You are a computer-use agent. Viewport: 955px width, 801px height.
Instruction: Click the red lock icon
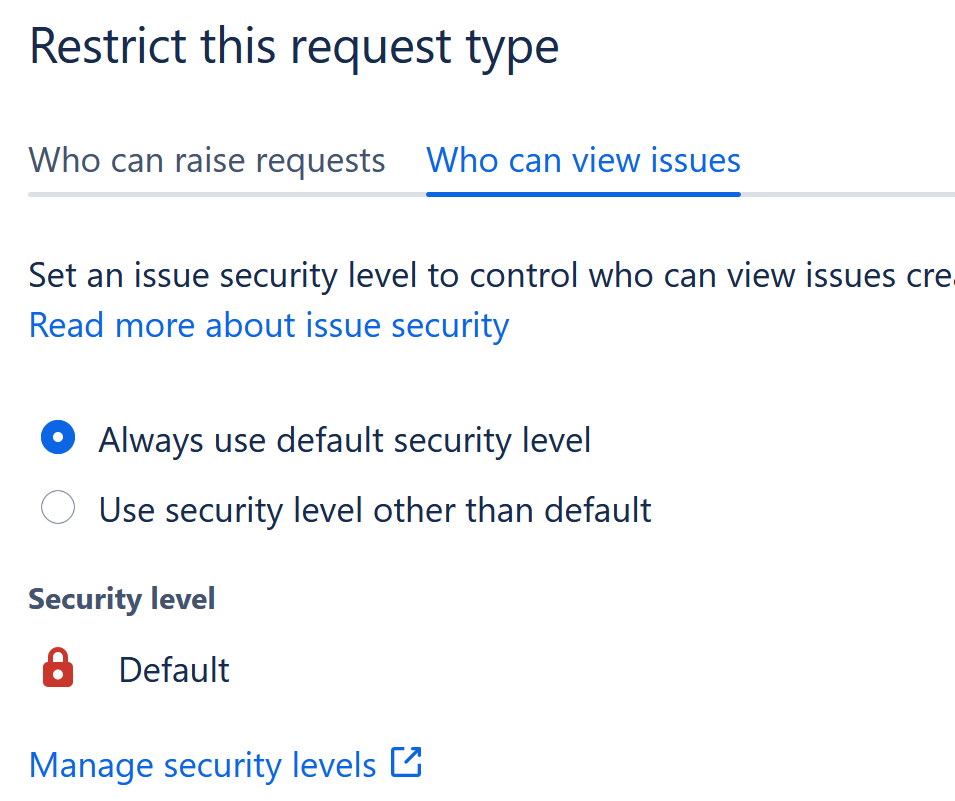point(58,668)
